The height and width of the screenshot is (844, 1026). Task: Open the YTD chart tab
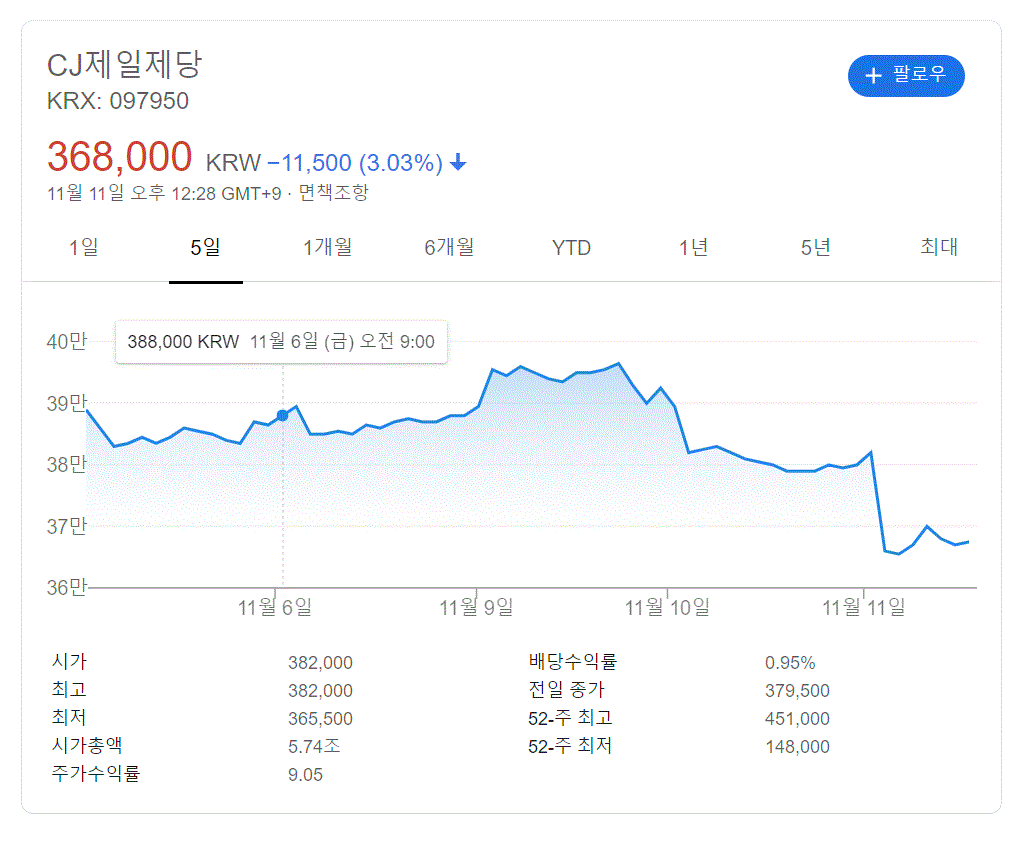(x=571, y=248)
